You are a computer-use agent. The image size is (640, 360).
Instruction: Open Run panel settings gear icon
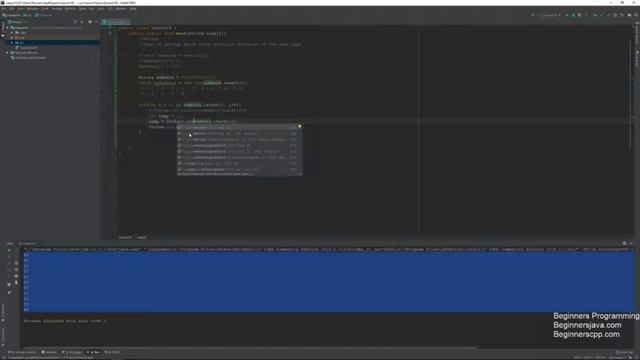tap(624, 243)
